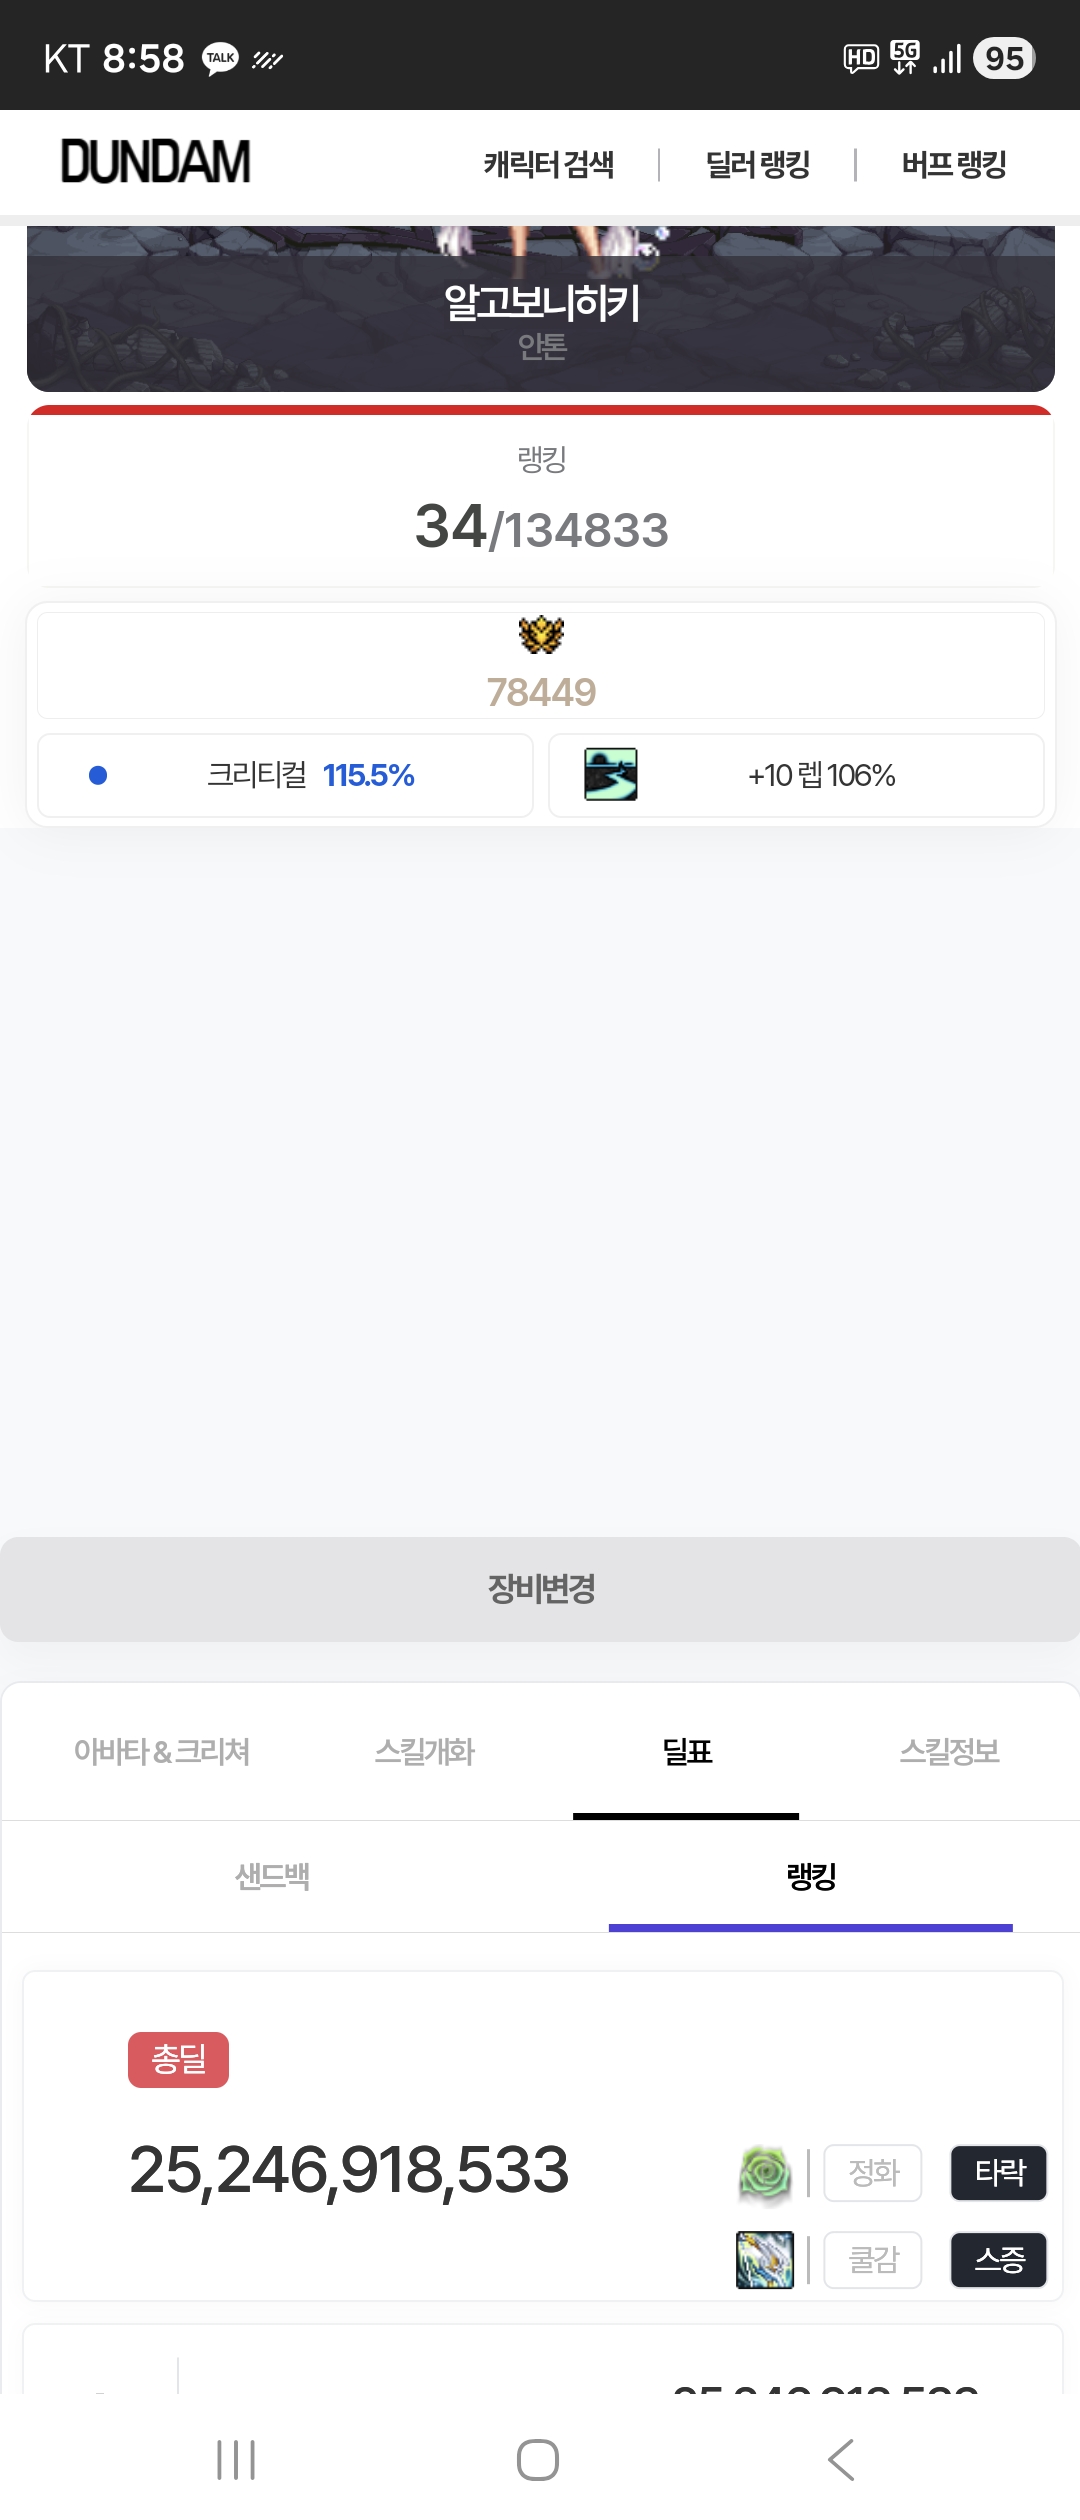The height and width of the screenshot is (2520, 1080).
Task: Open the 캐릭터 검색 menu
Action: [549, 164]
